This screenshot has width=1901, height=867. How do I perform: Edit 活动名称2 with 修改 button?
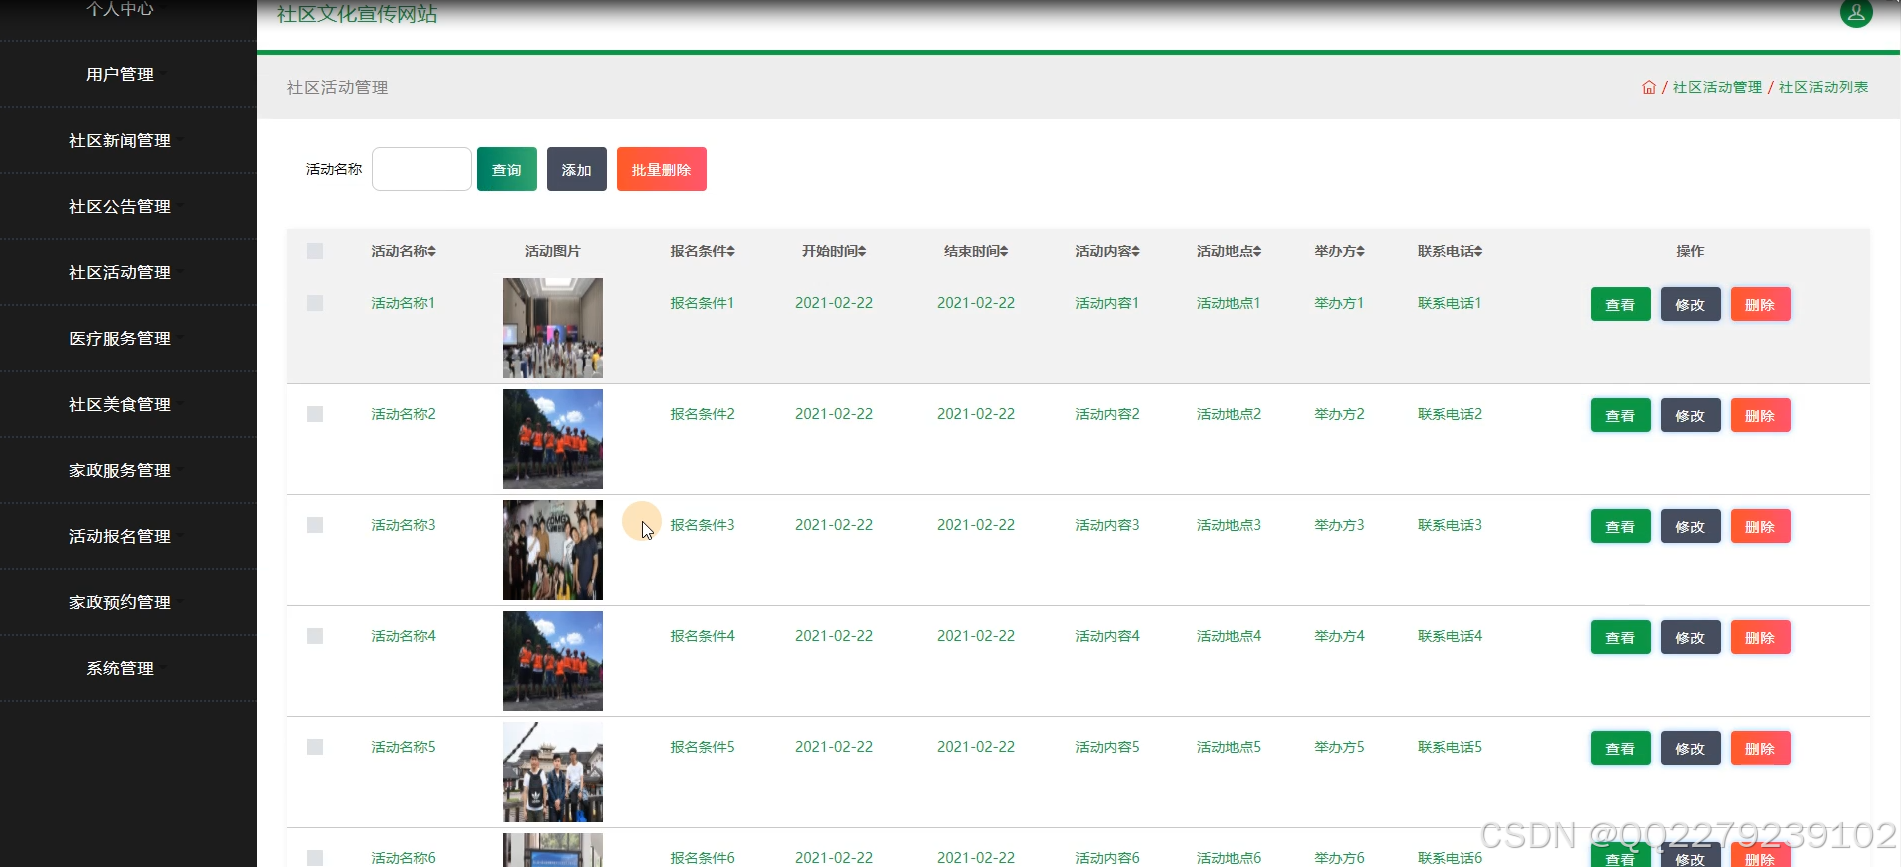[1690, 415]
